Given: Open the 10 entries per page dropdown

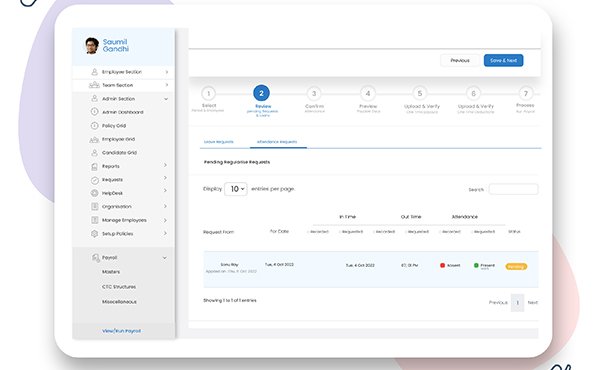Looking at the screenshot, I should pyautogui.click(x=236, y=189).
